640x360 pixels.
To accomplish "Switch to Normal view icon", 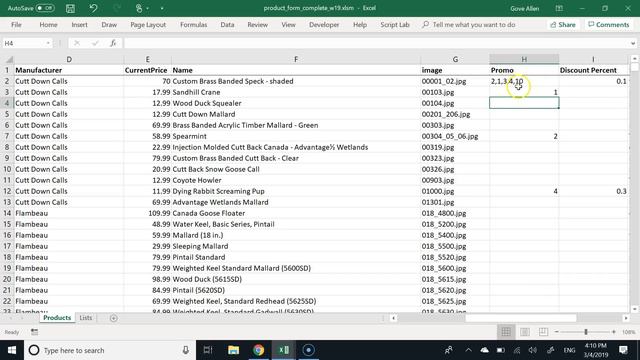I will coord(506,332).
